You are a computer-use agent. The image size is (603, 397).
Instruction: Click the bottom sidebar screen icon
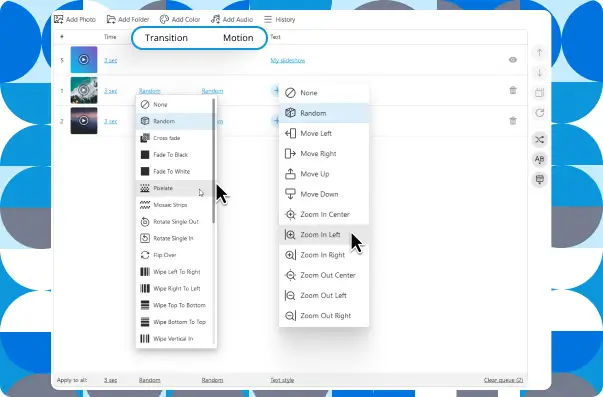pos(540,179)
